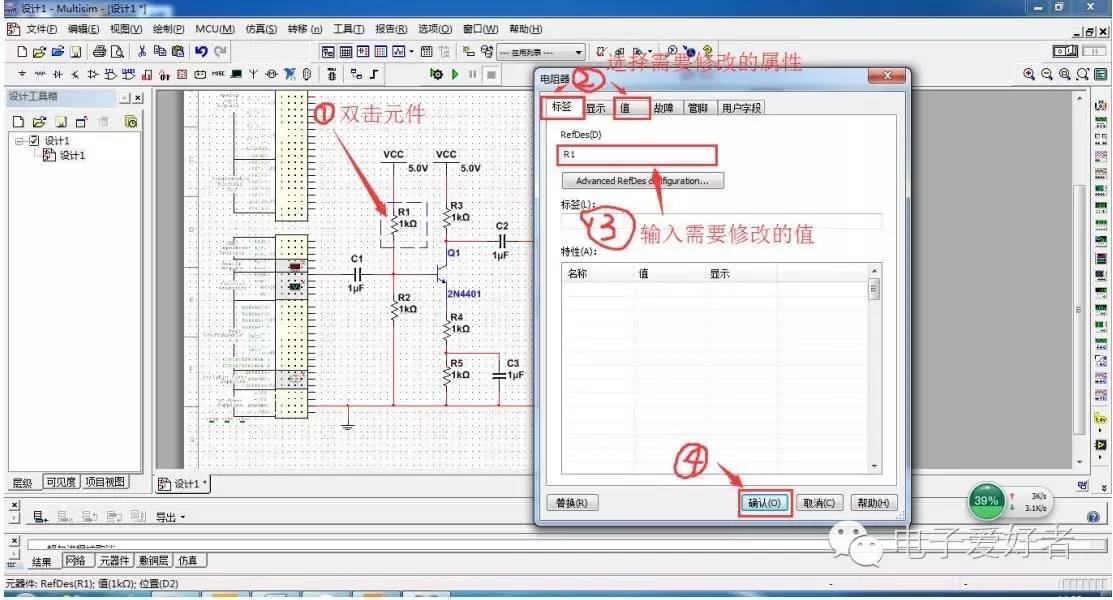Place a Diode component
This screenshot has height=600, width=1113.
pyautogui.click(x=57, y=74)
